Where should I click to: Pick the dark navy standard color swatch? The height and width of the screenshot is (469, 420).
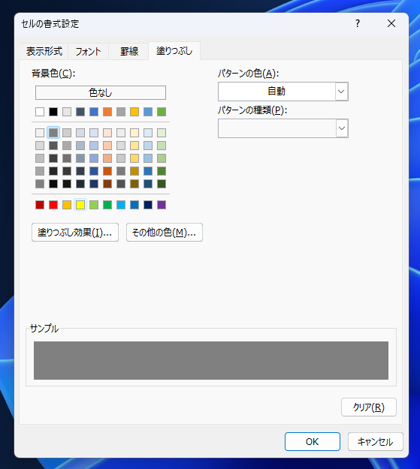tap(148, 205)
